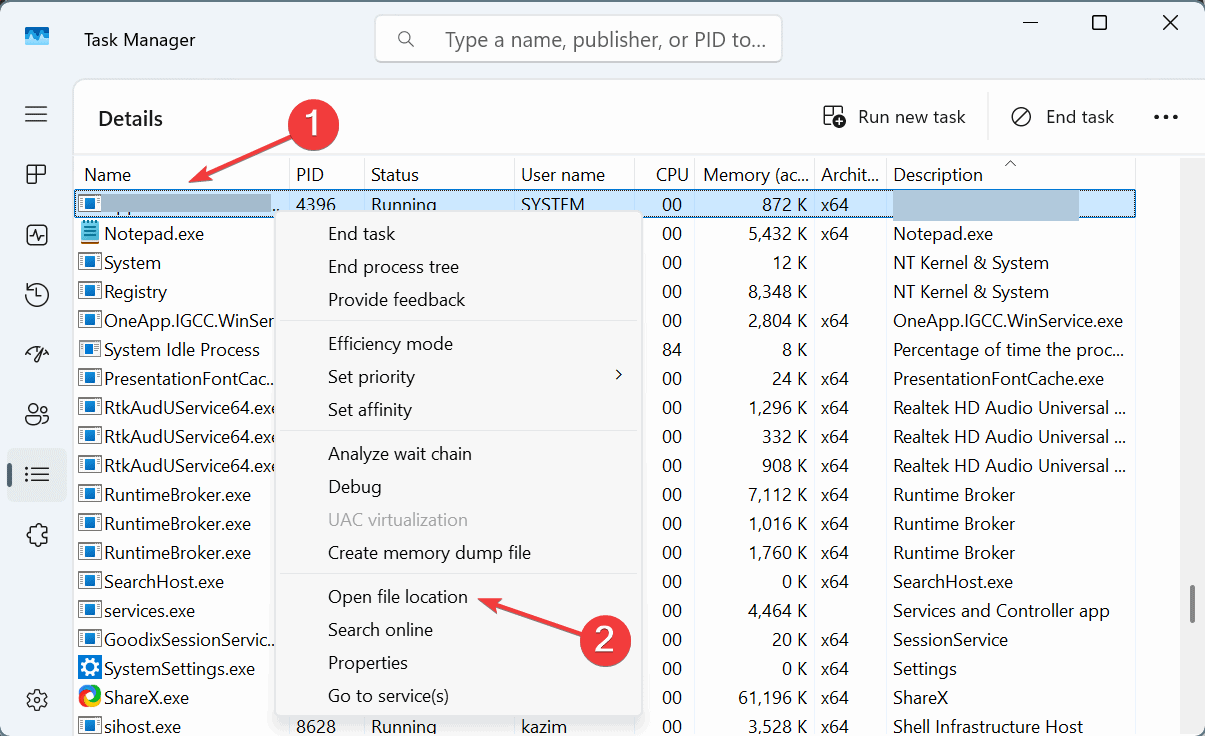Choose Create memory dump file
Image resolution: width=1205 pixels, height=736 pixels.
[429, 552]
